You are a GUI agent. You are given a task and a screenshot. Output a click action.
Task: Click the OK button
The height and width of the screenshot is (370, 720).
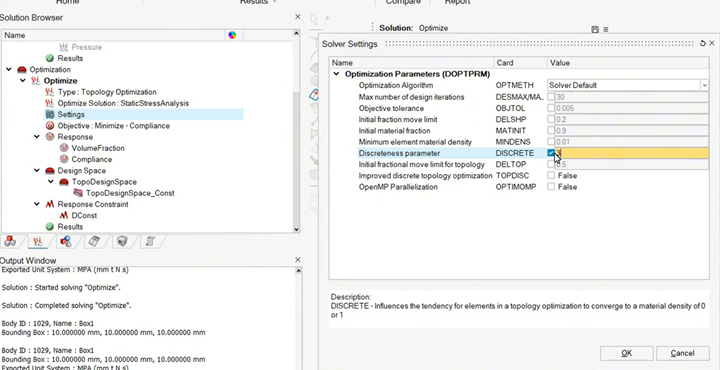626,353
